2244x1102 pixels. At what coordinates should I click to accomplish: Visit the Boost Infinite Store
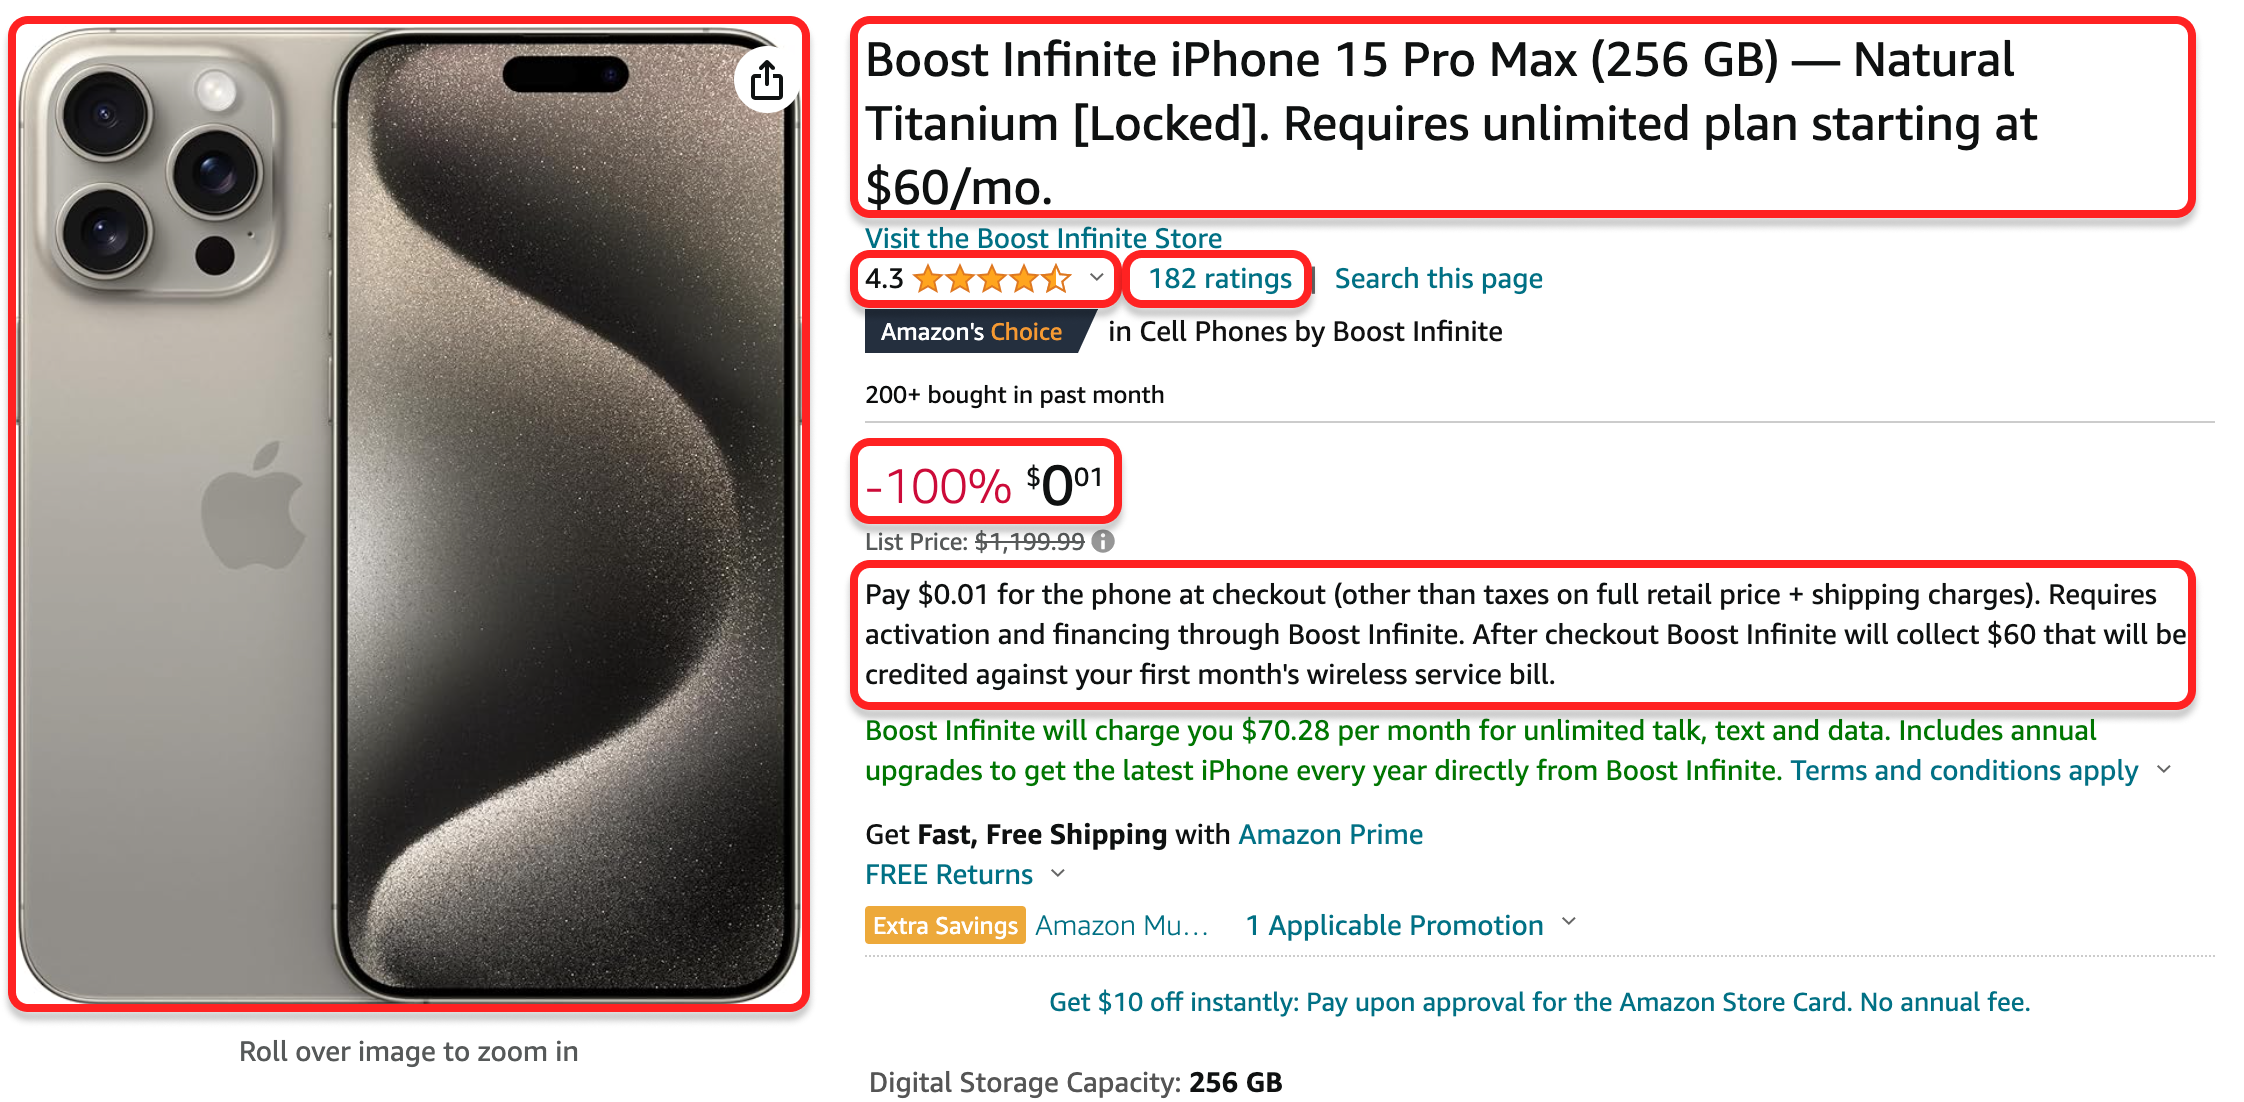tap(1043, 238)
